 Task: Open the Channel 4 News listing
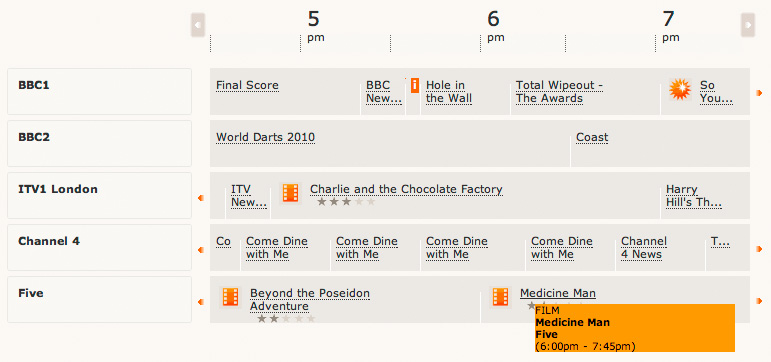(644, 248)
